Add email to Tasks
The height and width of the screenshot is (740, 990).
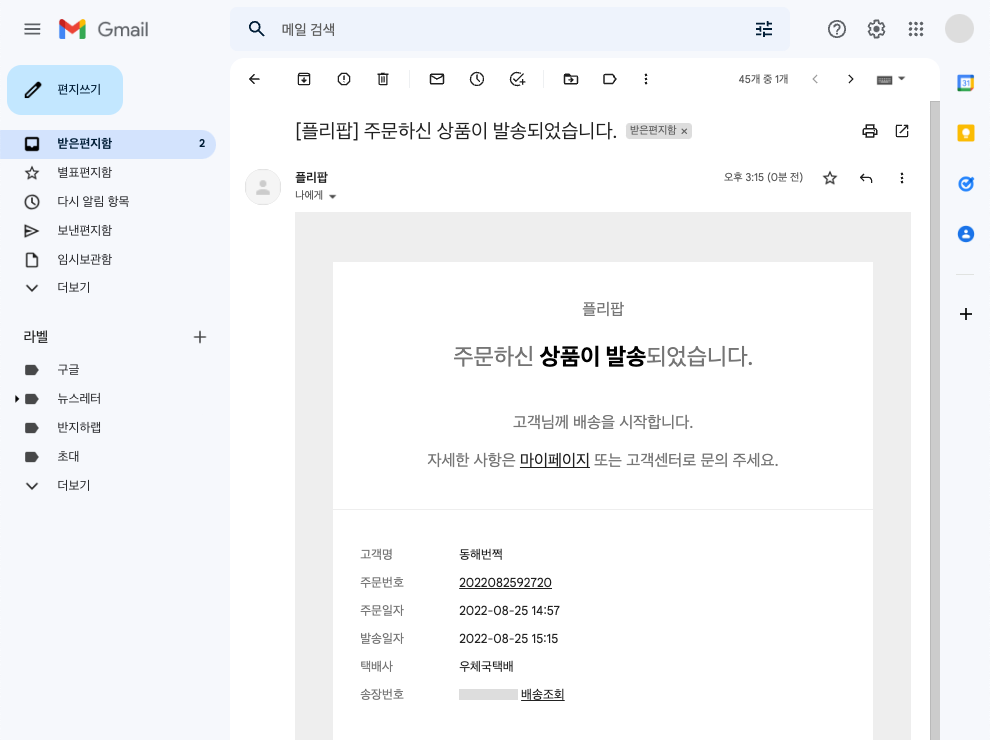(517, 79)
